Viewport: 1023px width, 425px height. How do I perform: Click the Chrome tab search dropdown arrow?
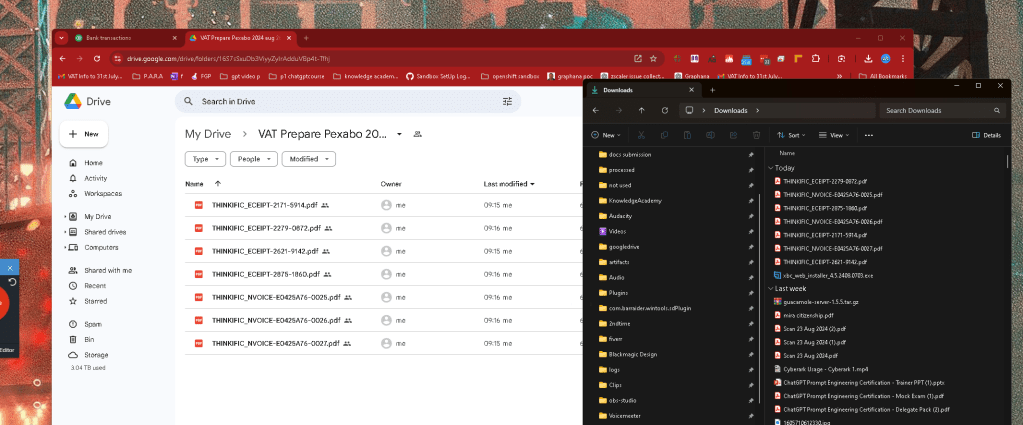[61, 39]
